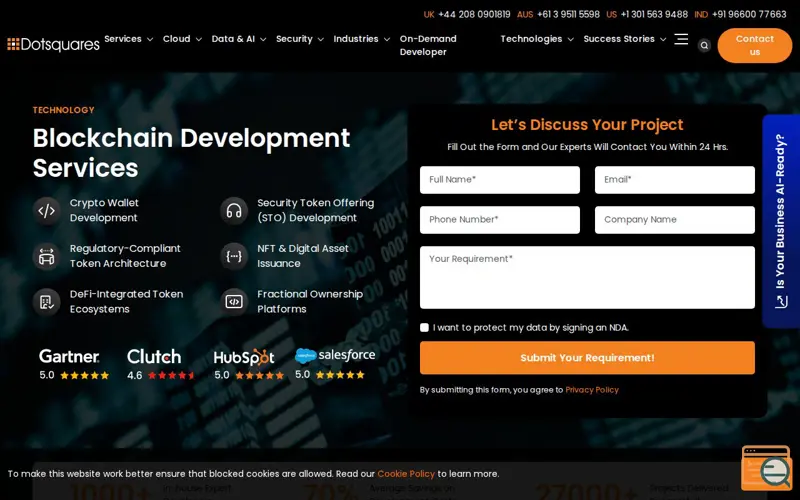Focus the Your Requirement text area
The image size is (800, 500).
pyautogui.click(x=587, y=278)
